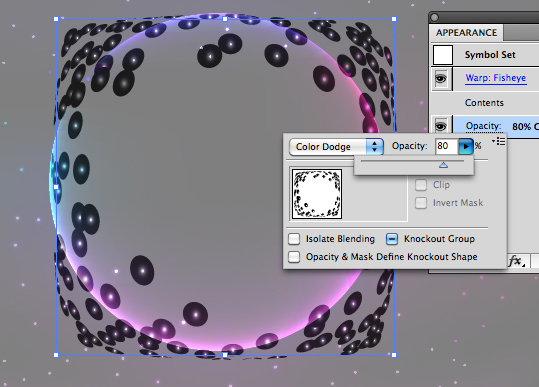Check Opacity & Mask Define Knockout Shape
539x387 pixels.
pos(294,257)
